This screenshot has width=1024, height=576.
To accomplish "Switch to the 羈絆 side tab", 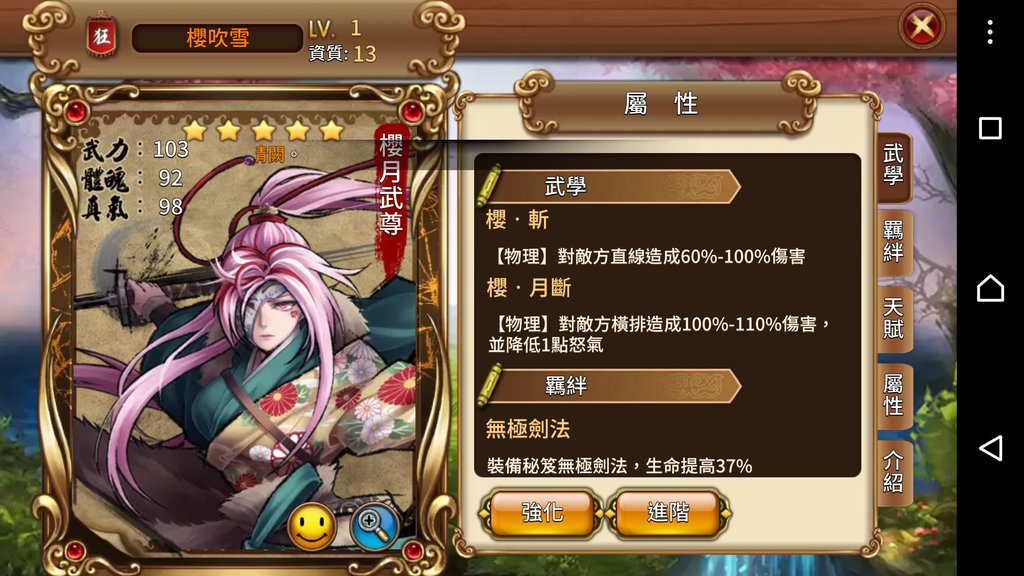I will (893, 242).
